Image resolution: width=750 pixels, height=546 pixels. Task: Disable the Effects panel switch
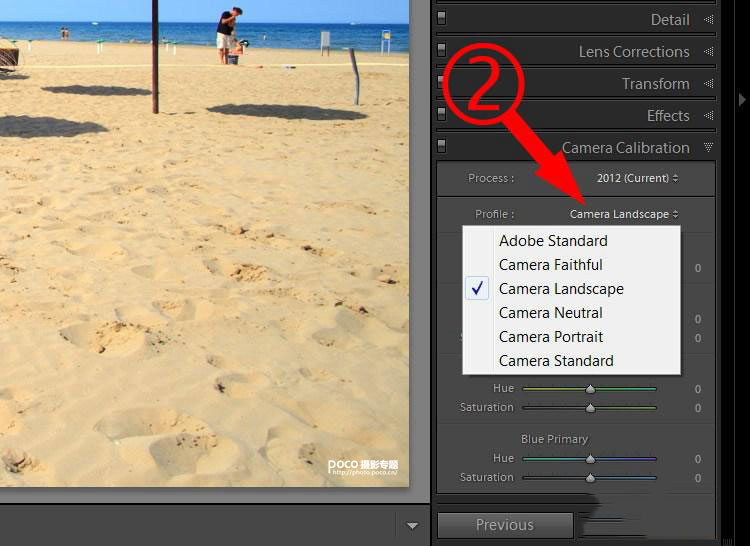pos(442,115)
